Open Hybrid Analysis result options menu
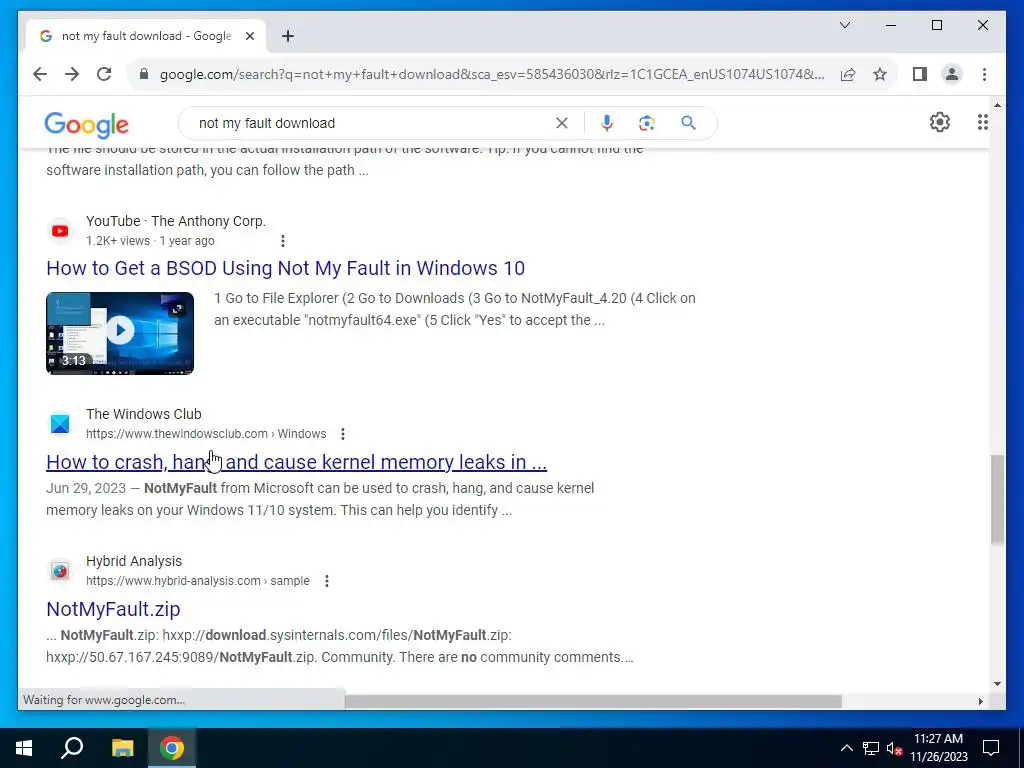 tap(327, 581)
